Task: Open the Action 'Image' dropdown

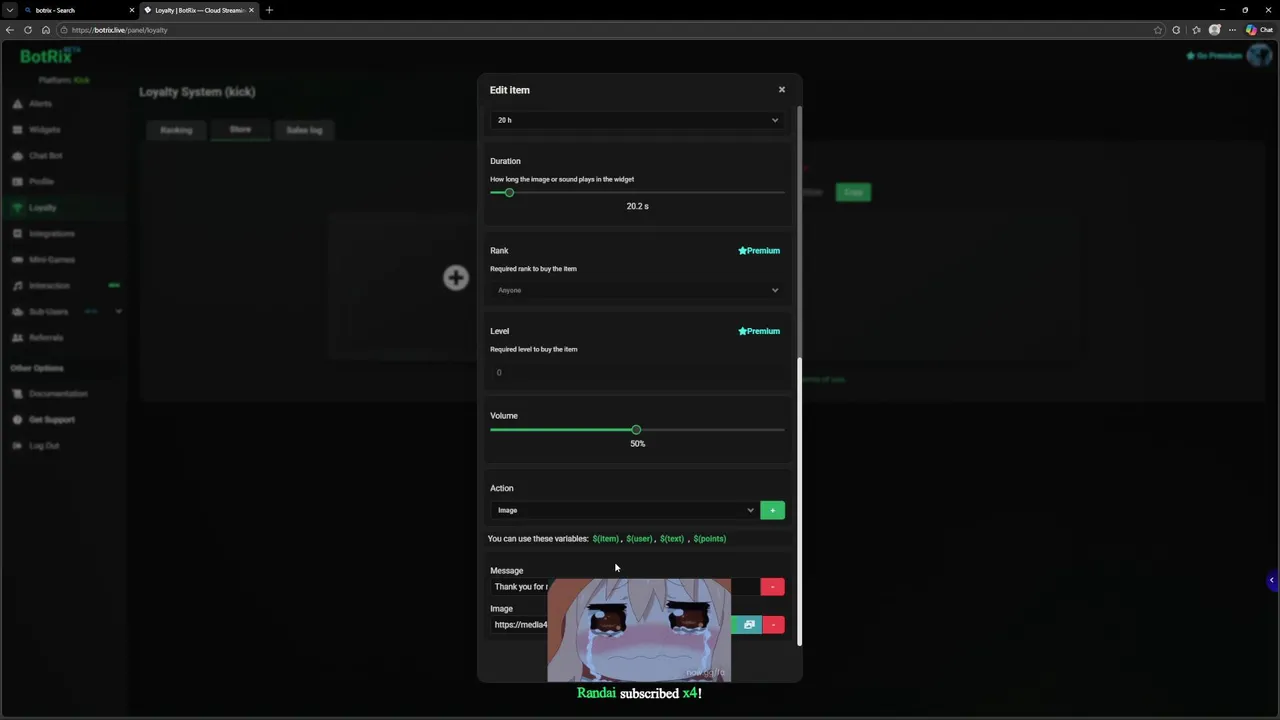Action: point(624,510)
